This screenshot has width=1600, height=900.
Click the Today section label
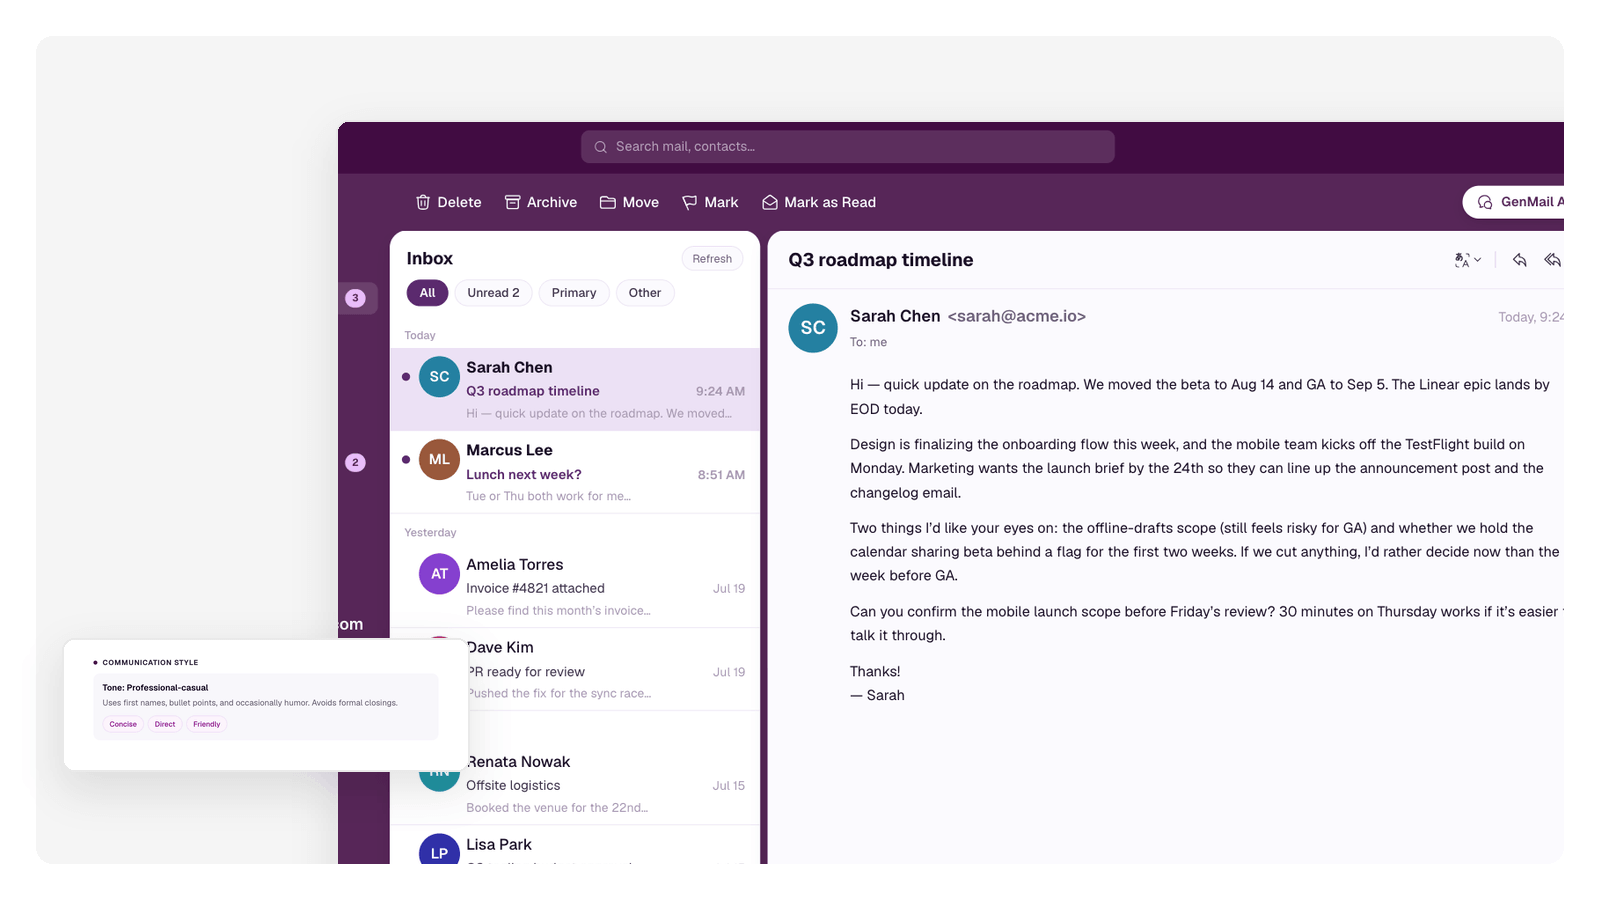pos(420,336)
